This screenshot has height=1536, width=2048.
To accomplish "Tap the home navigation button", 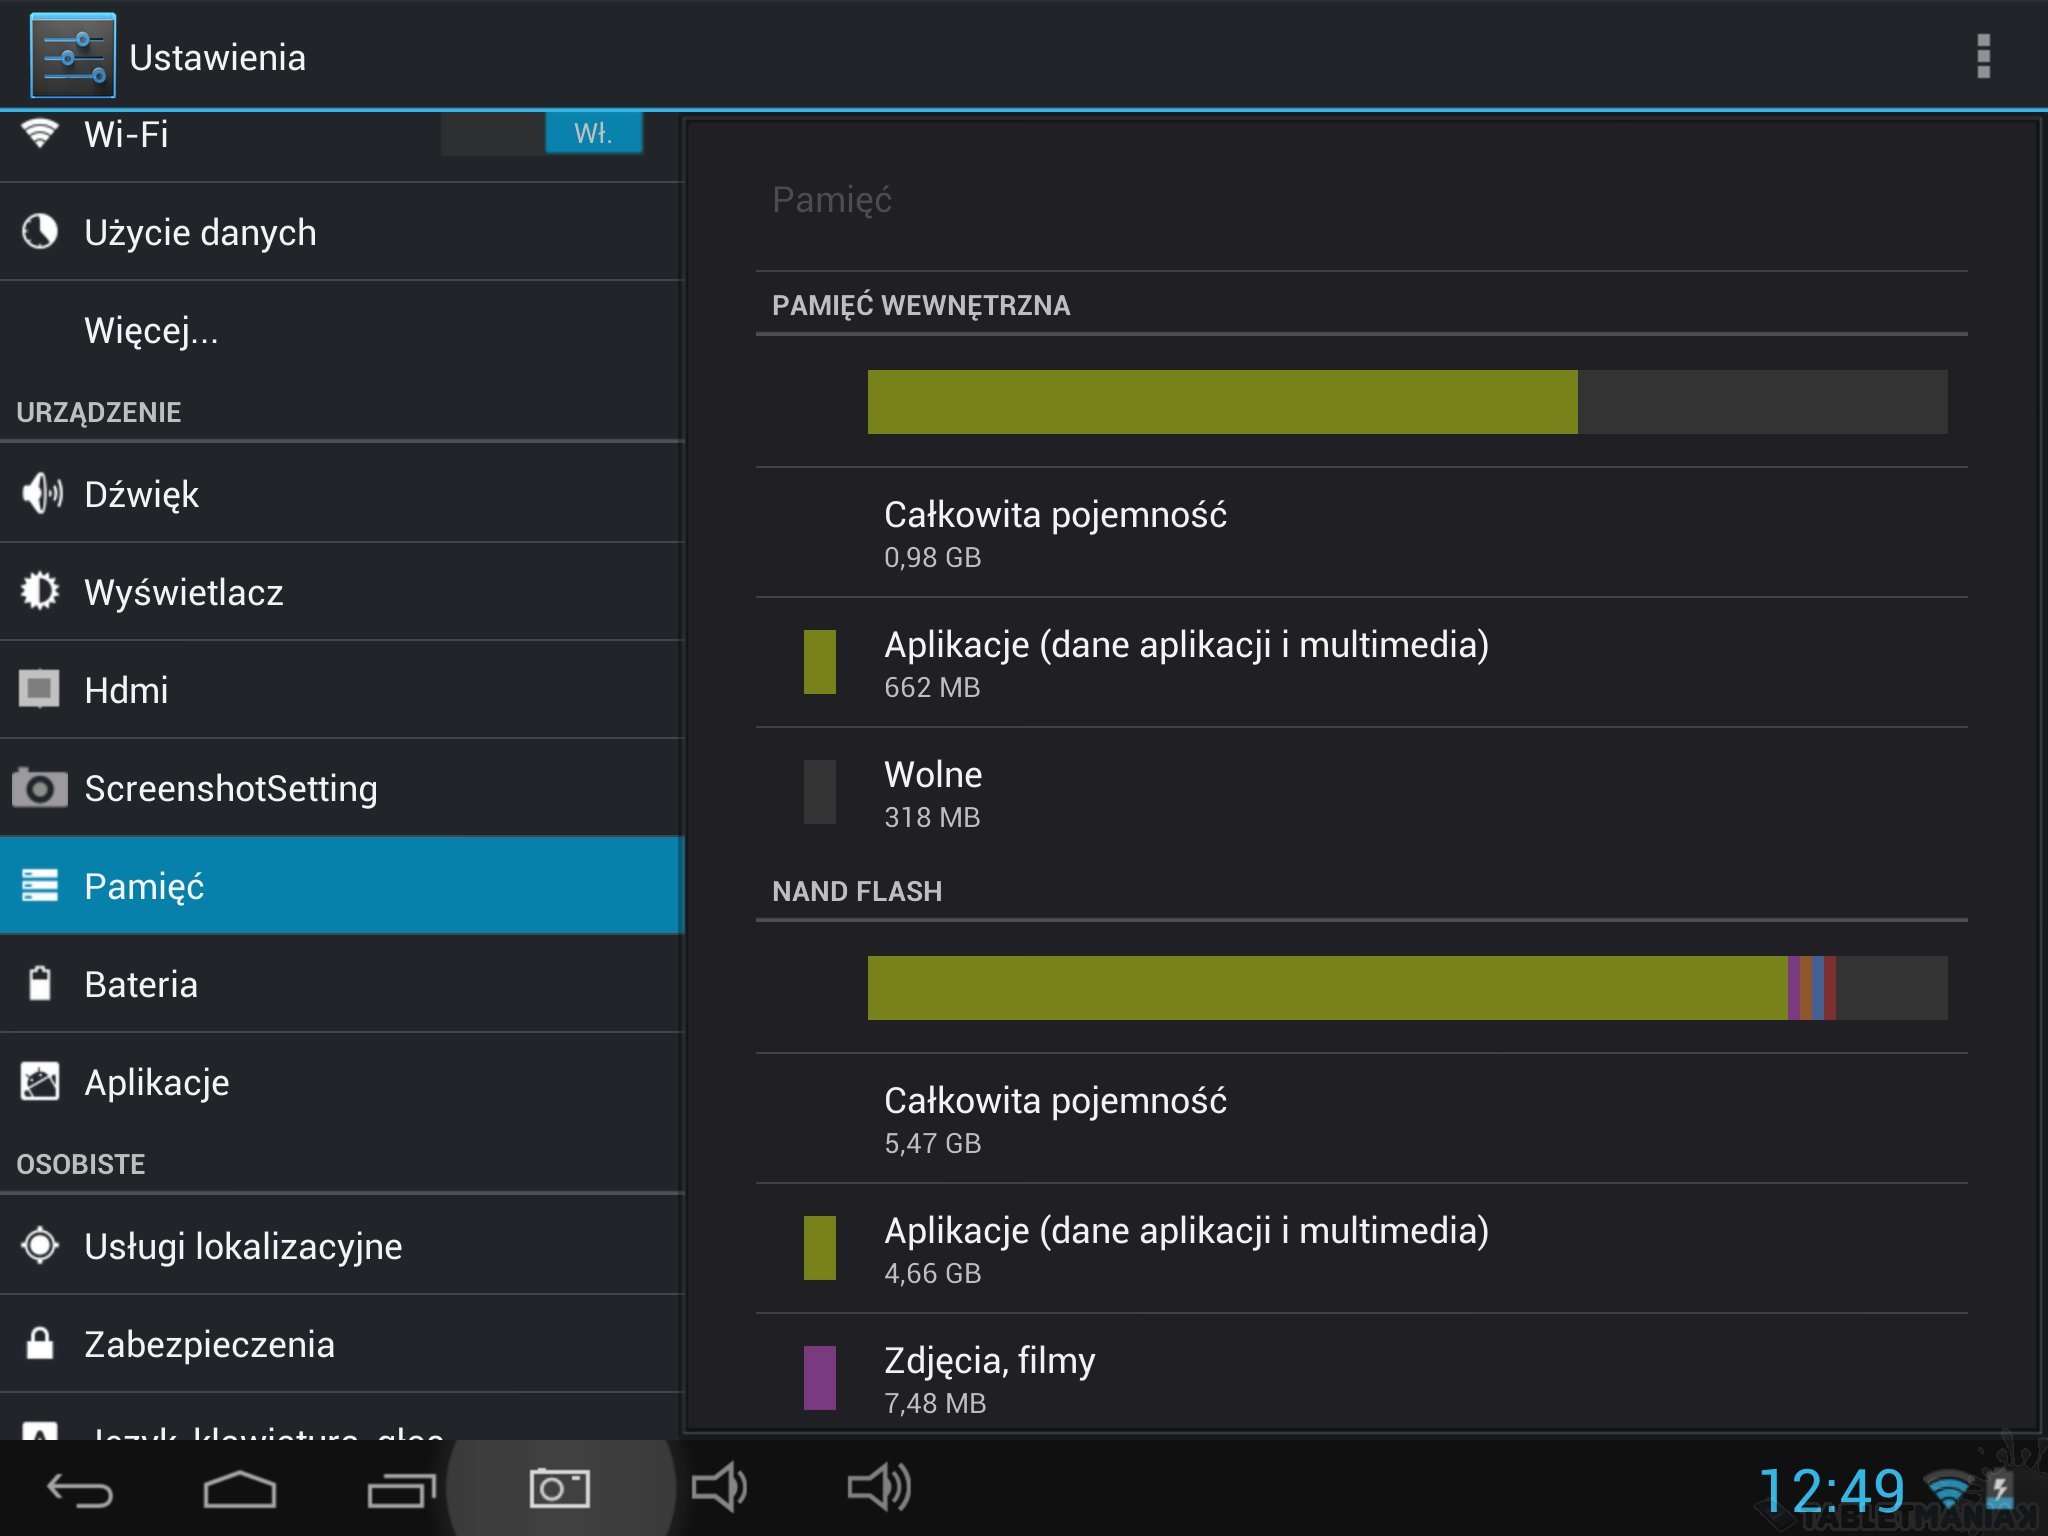I will 239,1491.
